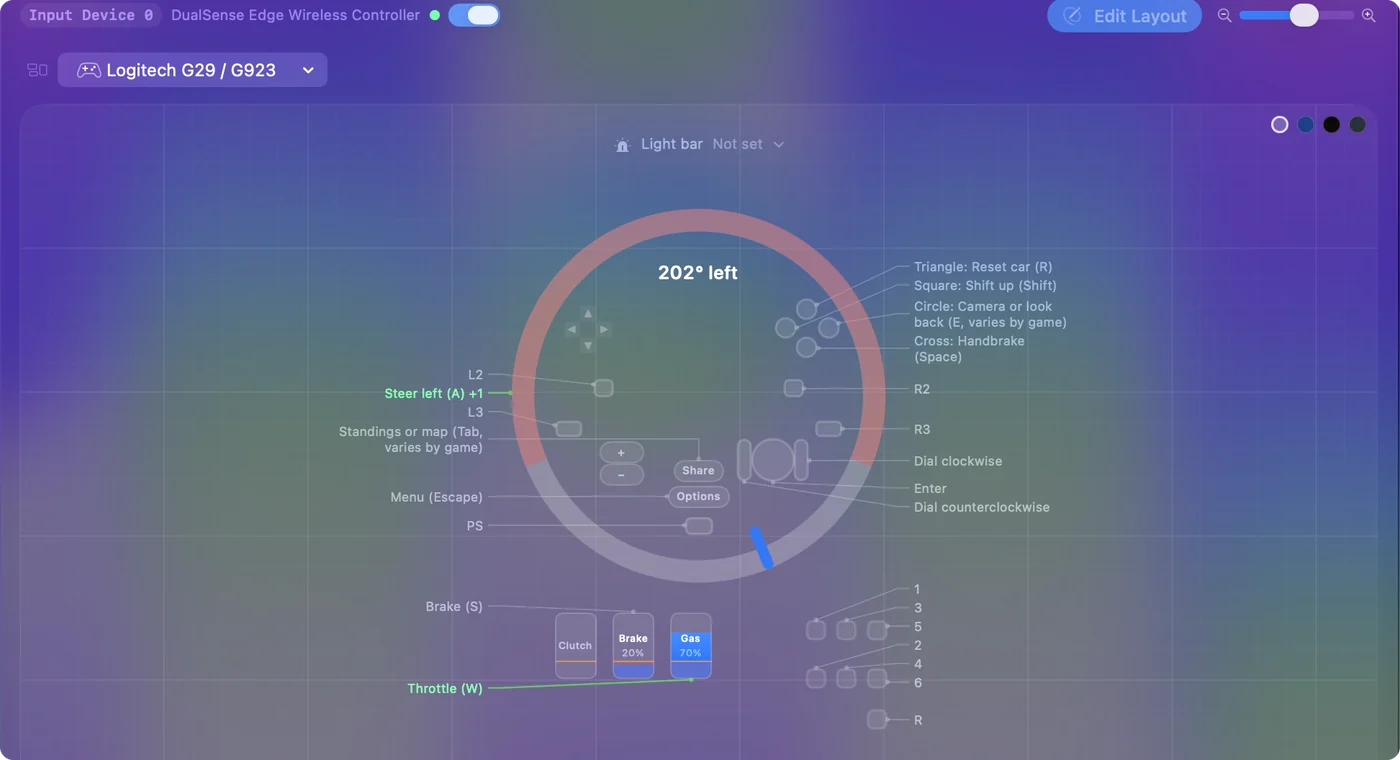Click the dial counterclockwise segment

click(x=744, y=460)
